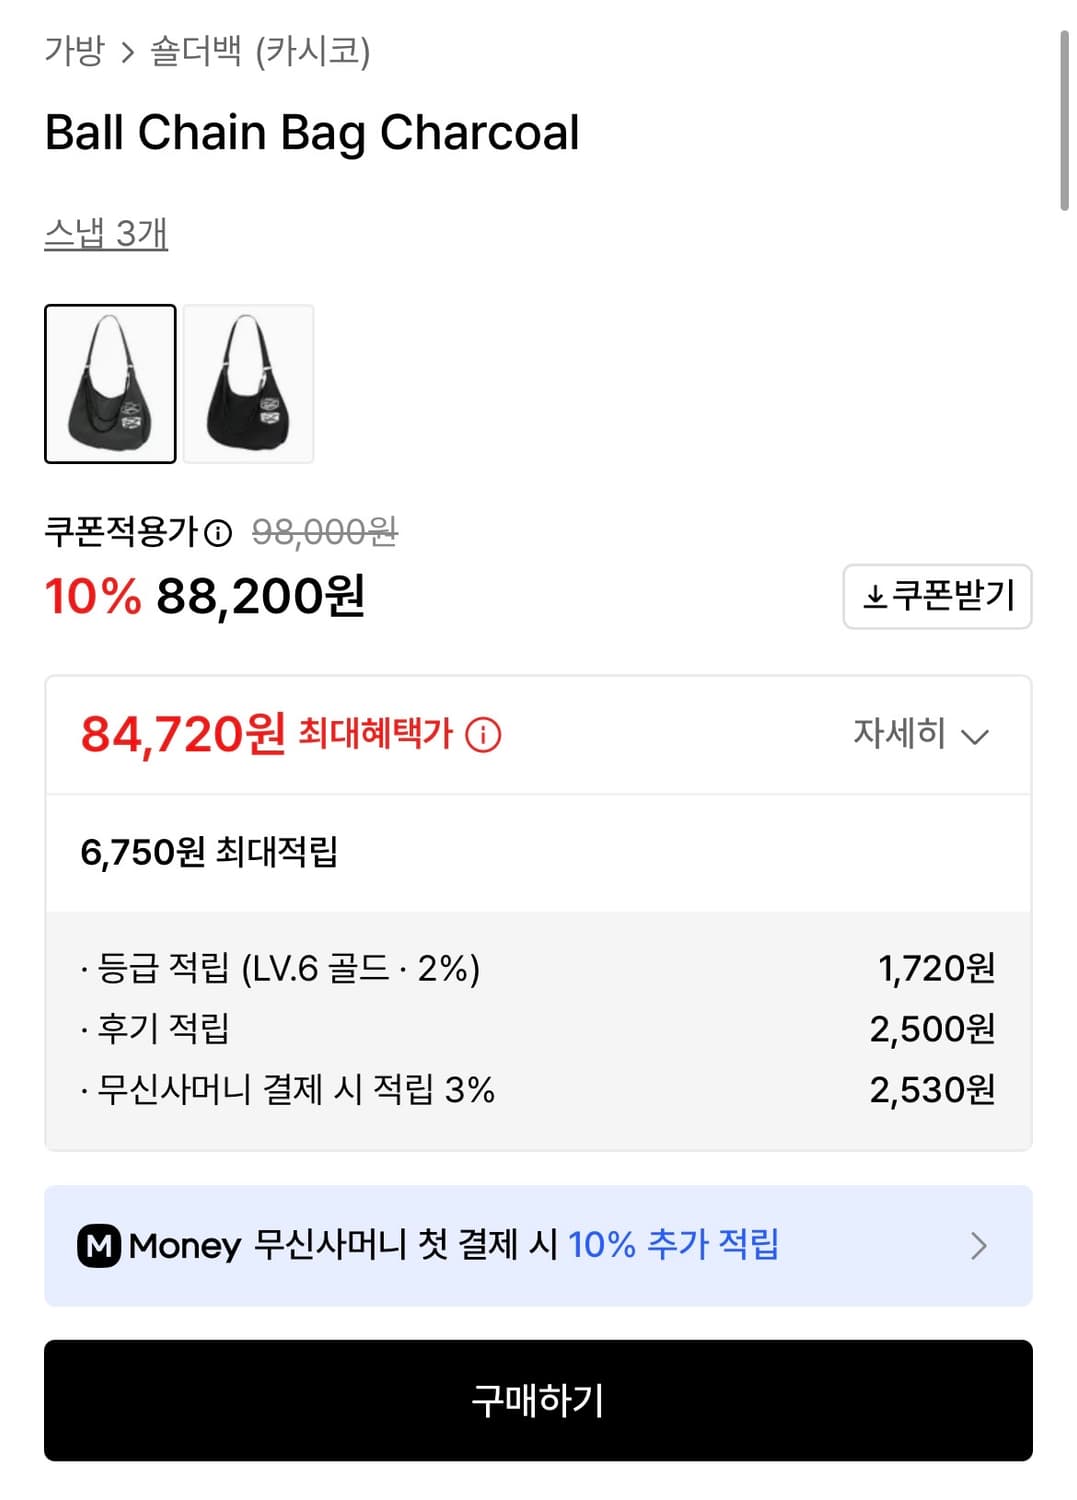The height and width of the screenshot is (1500, 1077).
Task: Click the M Money logo icon
Action: pyautogui.click(x=99, y=1246)
